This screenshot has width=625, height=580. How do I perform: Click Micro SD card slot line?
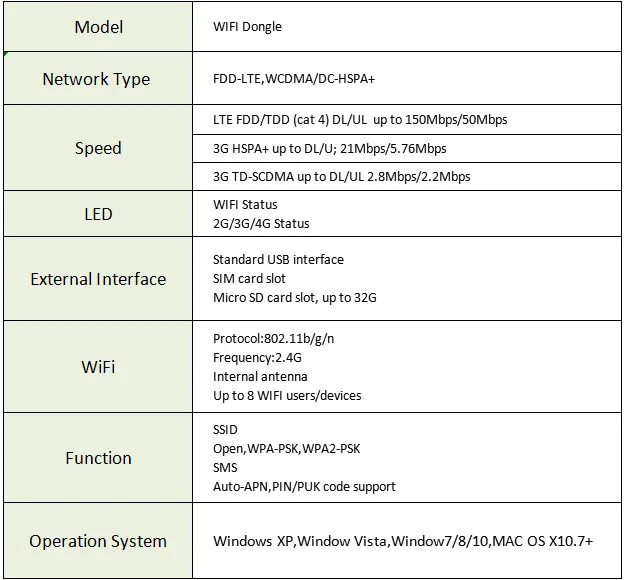(295, 298)
